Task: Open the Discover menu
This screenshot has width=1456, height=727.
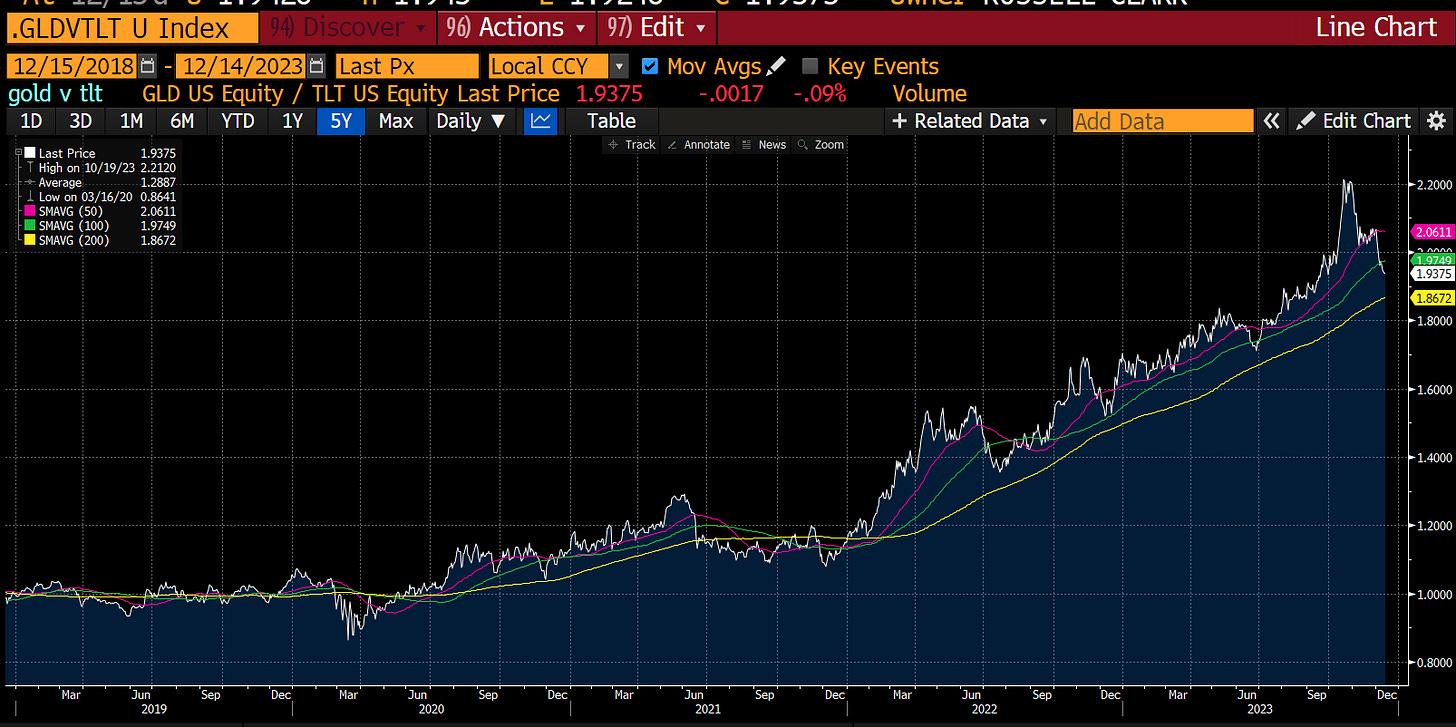Action: 347,27
